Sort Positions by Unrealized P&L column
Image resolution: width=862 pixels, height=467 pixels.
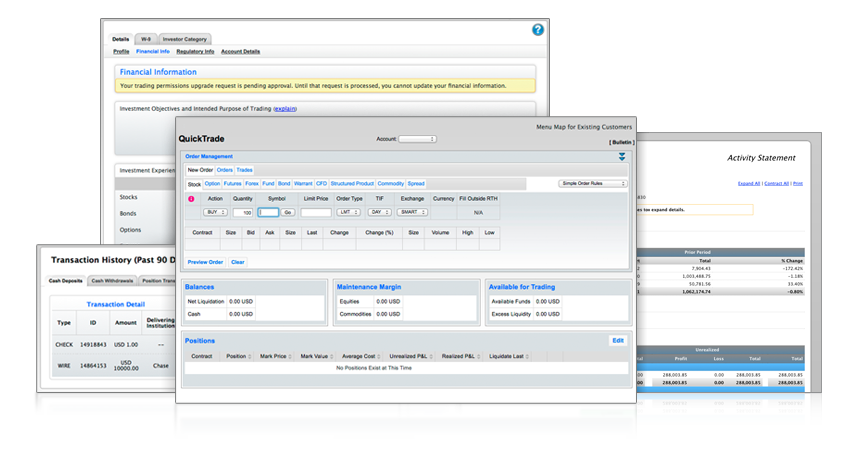430,356
